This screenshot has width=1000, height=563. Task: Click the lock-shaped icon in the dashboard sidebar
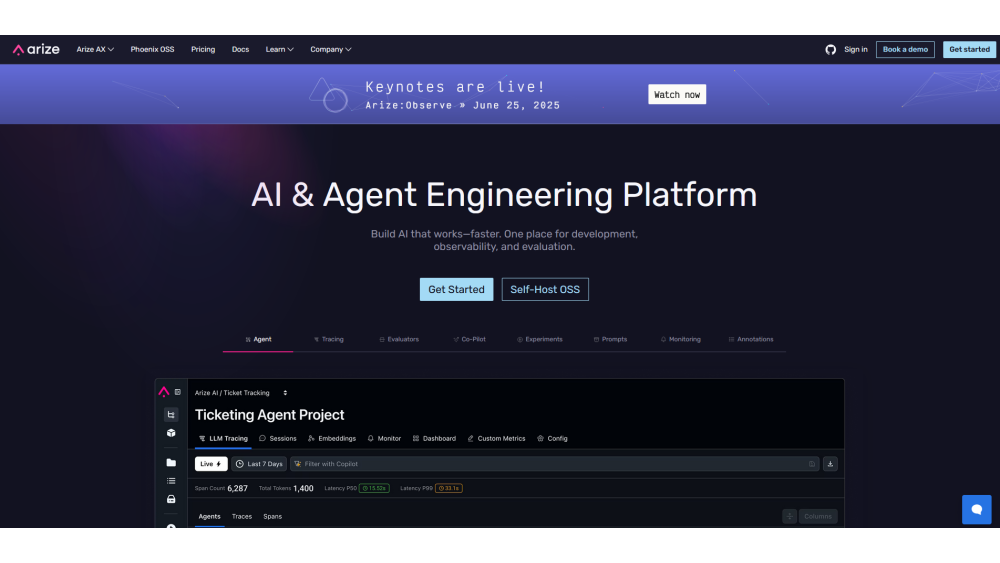point(171,499)
